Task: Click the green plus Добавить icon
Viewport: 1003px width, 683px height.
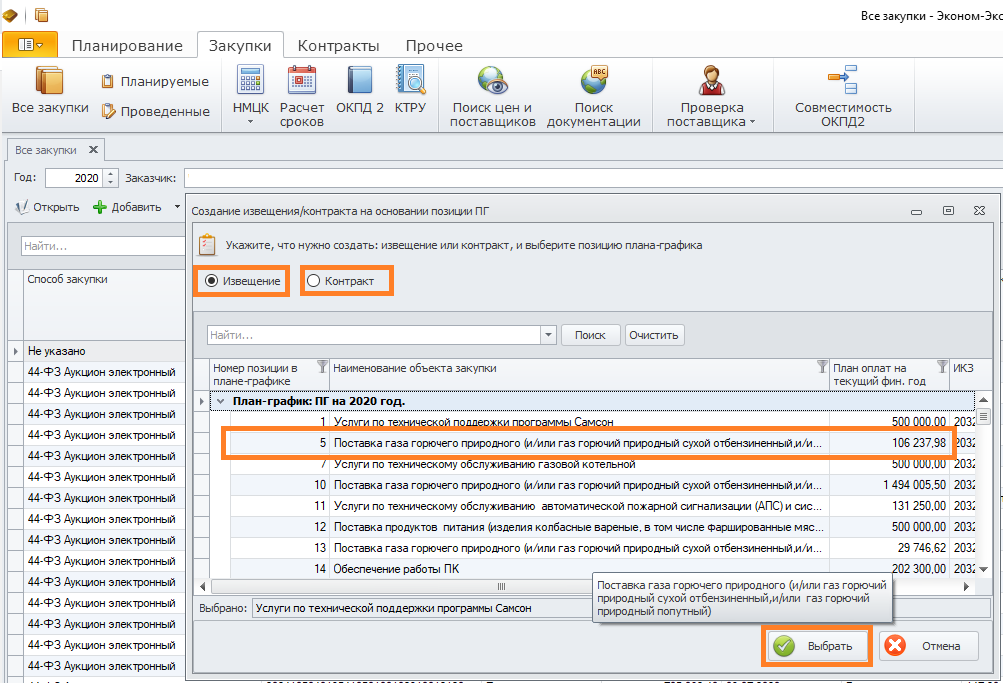Action: tap(100, 207)
